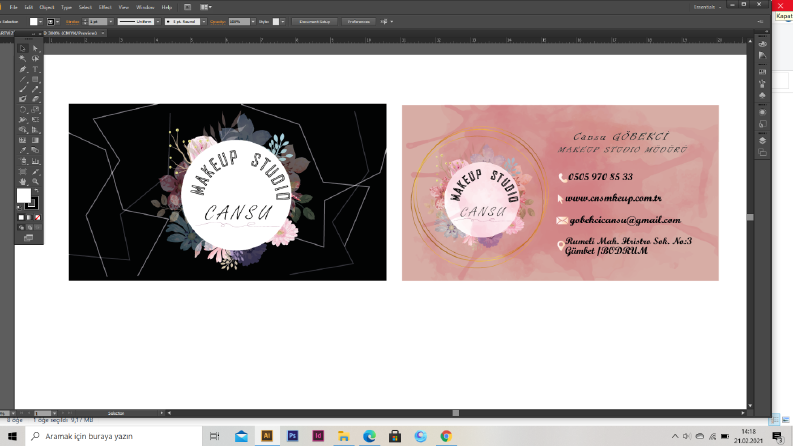Set paint mode to None
This screenshot has width=793, height=446.
pos(37,217)
